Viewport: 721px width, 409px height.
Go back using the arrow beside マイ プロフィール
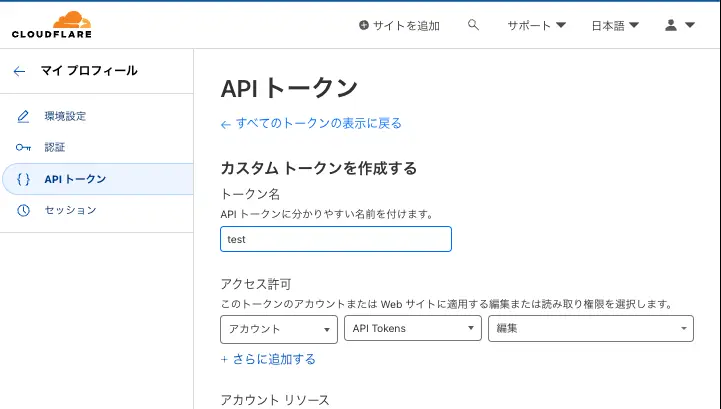(x=19, y=71)
